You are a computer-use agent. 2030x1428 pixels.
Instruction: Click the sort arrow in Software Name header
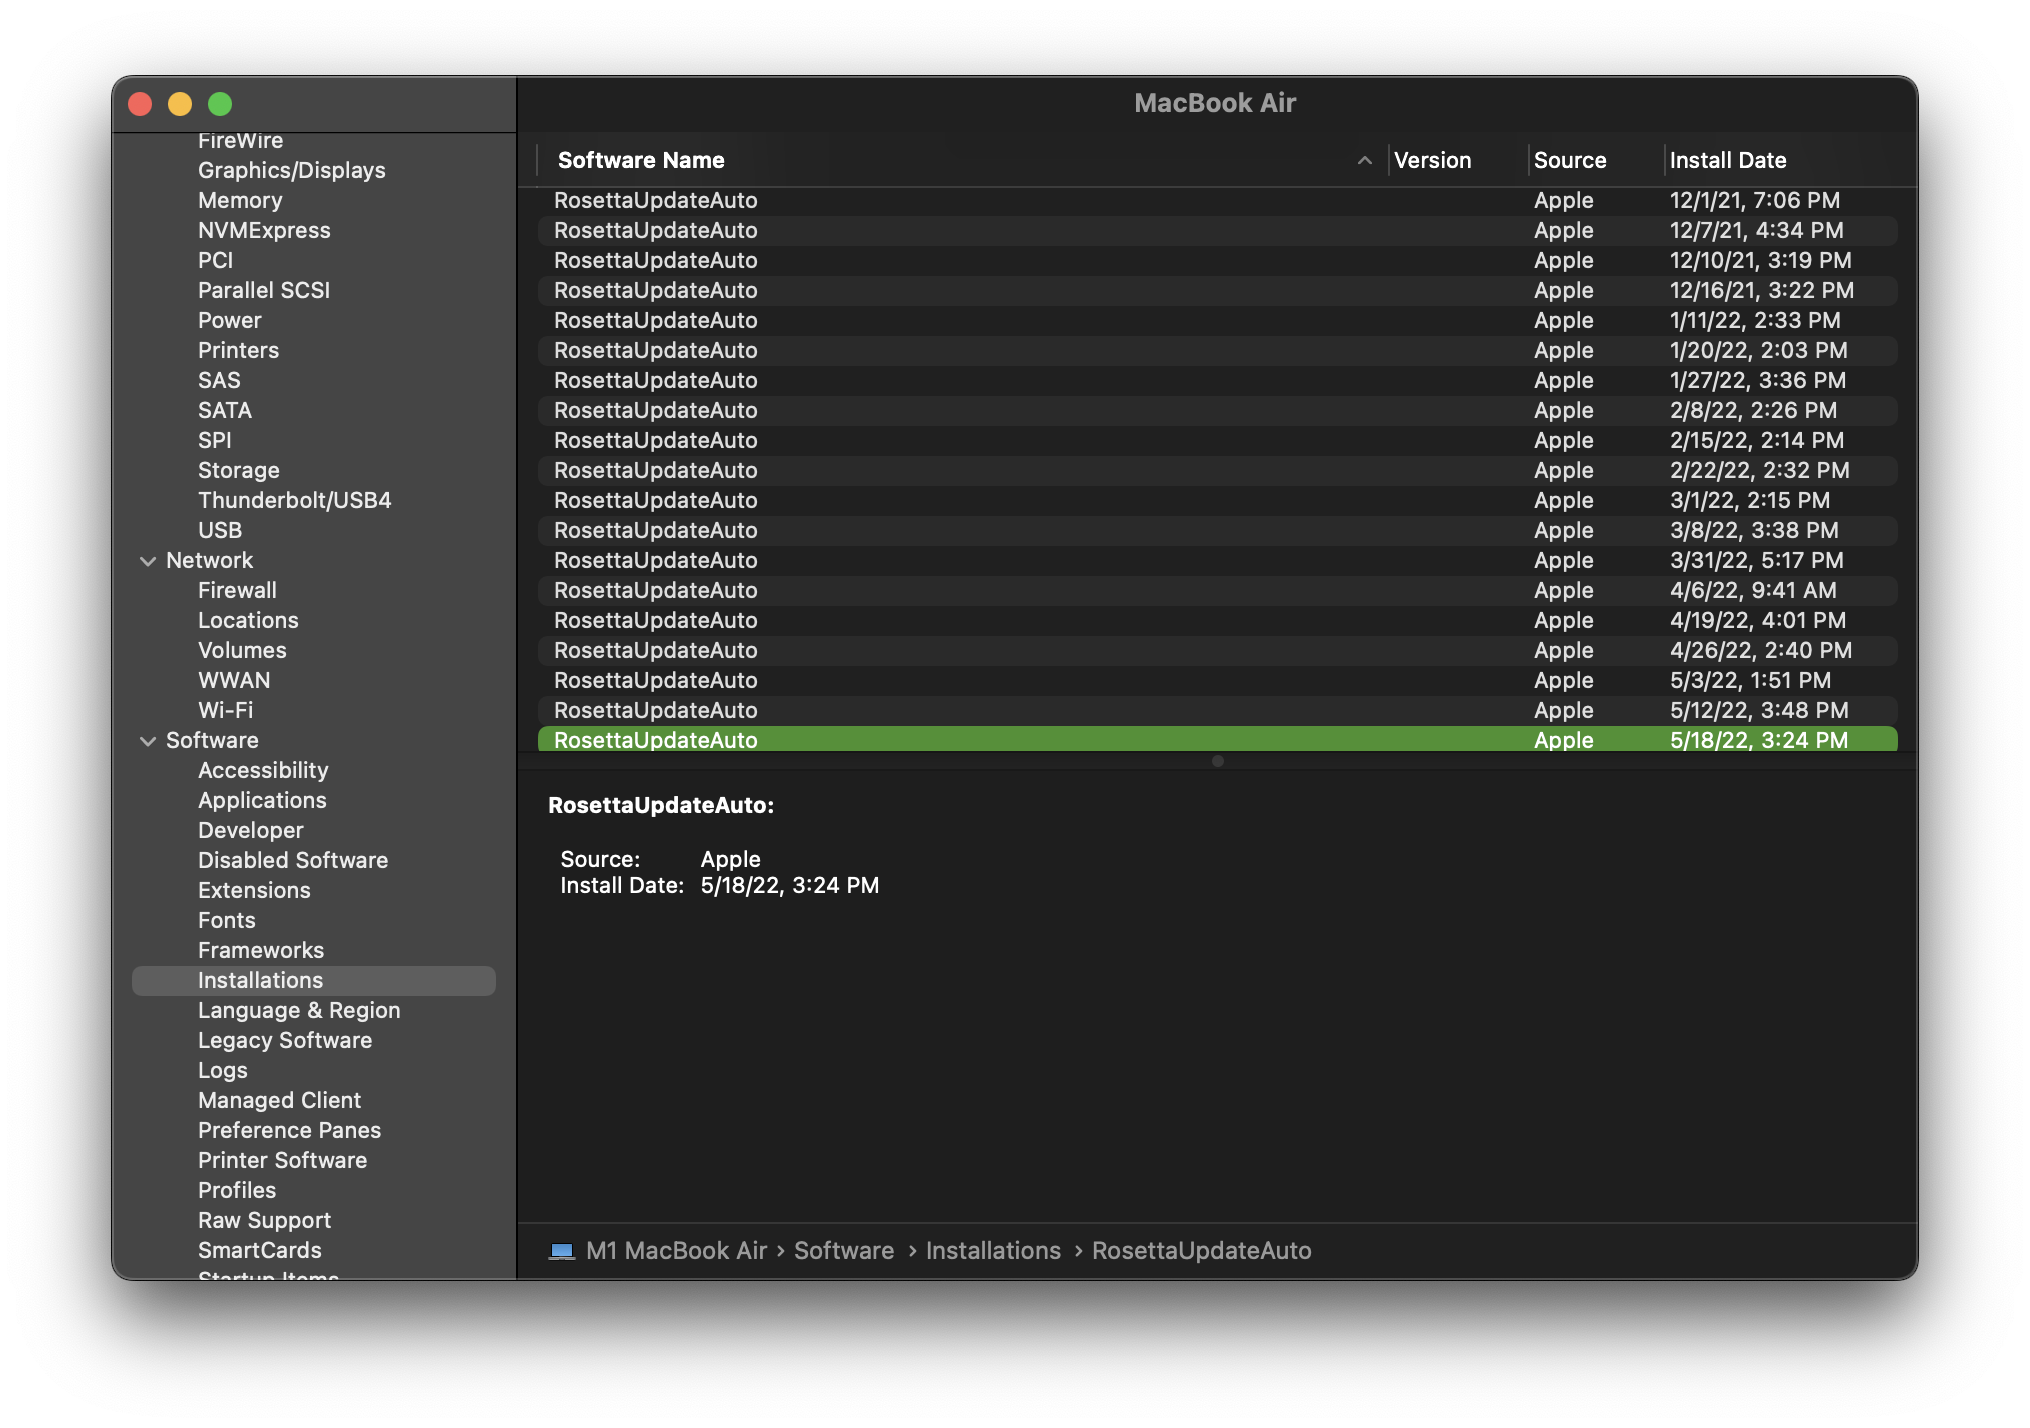click(1364, 161)
